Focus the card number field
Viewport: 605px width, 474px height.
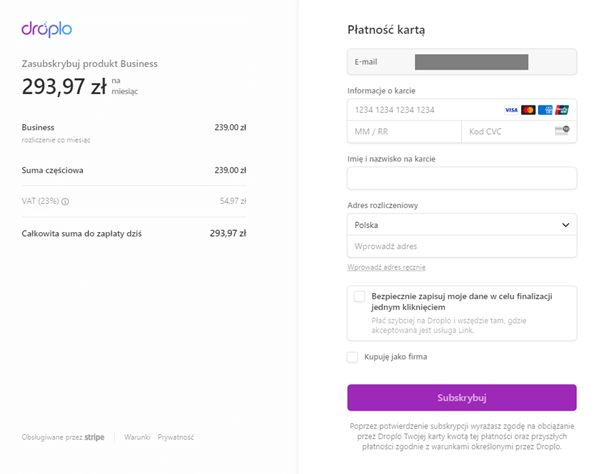tap(424, 110)
